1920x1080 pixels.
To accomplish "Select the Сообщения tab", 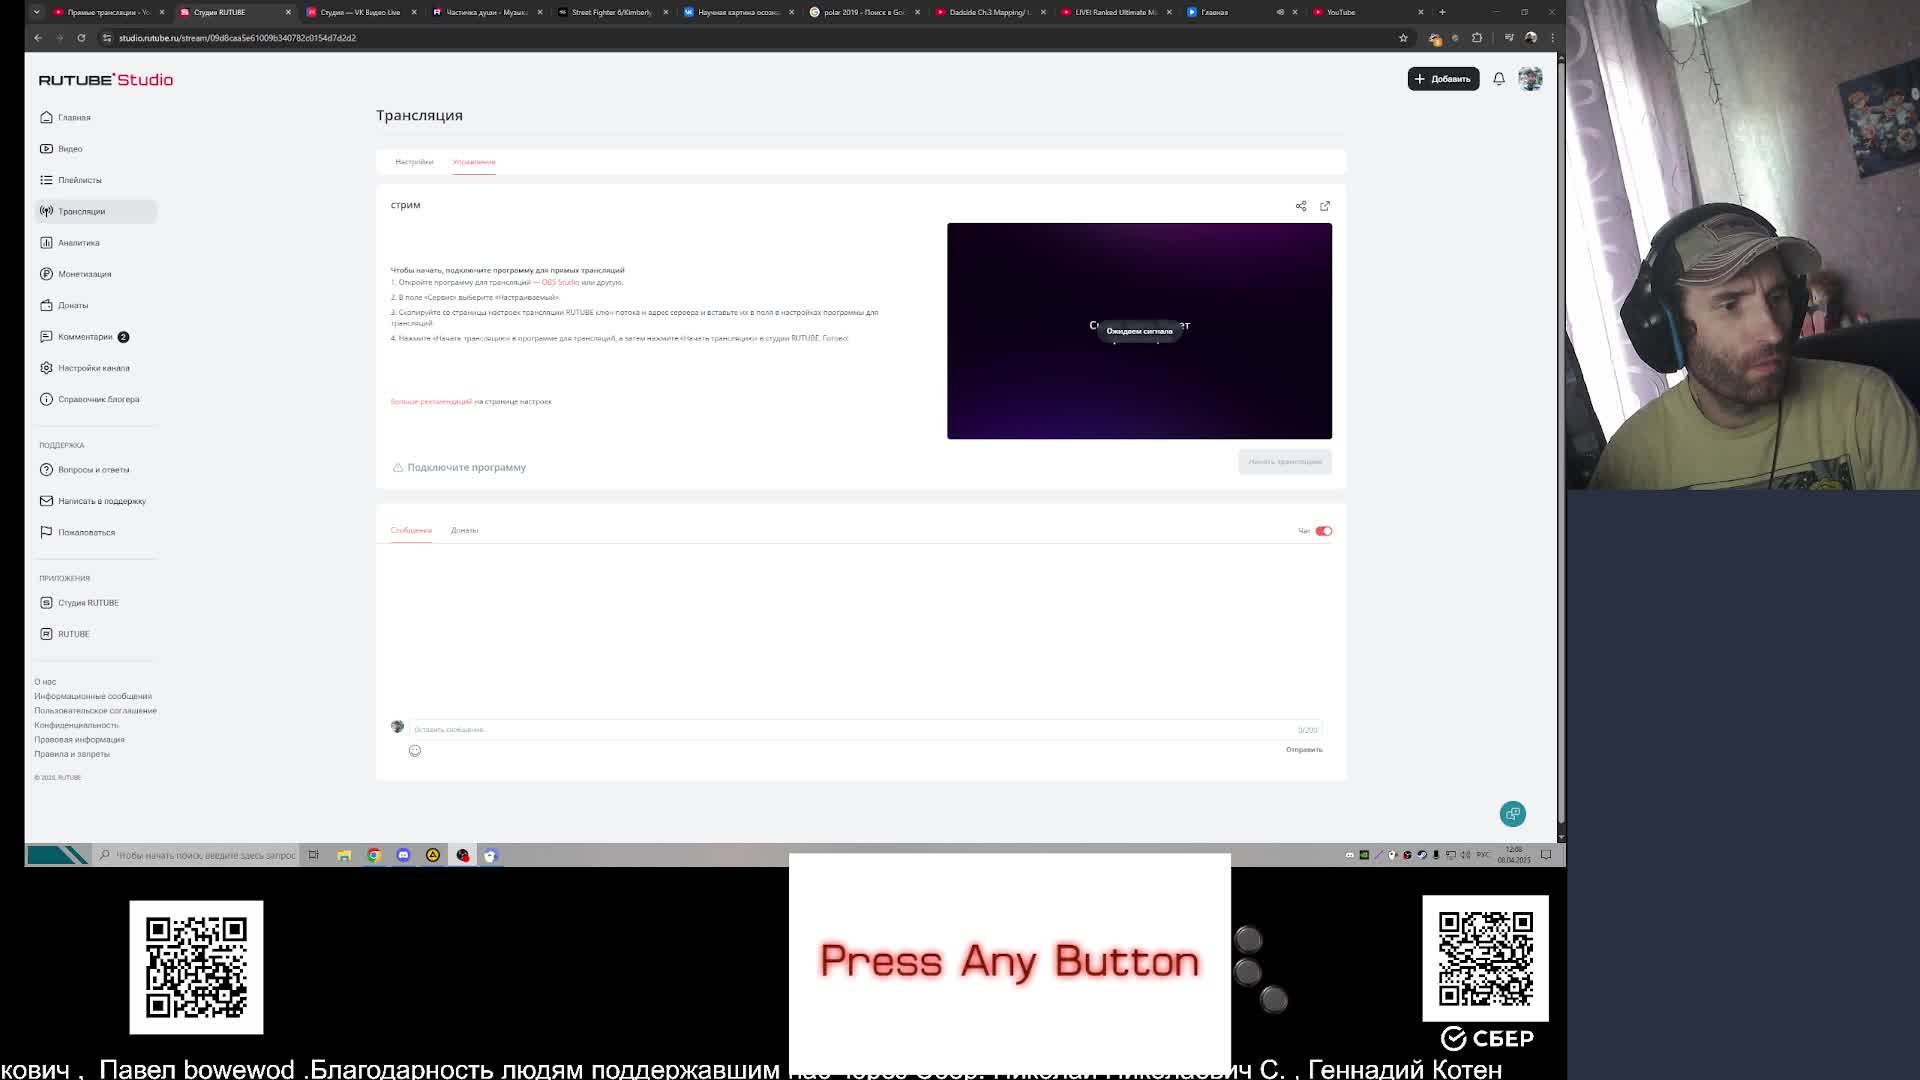I will click(x=411, y=531).
